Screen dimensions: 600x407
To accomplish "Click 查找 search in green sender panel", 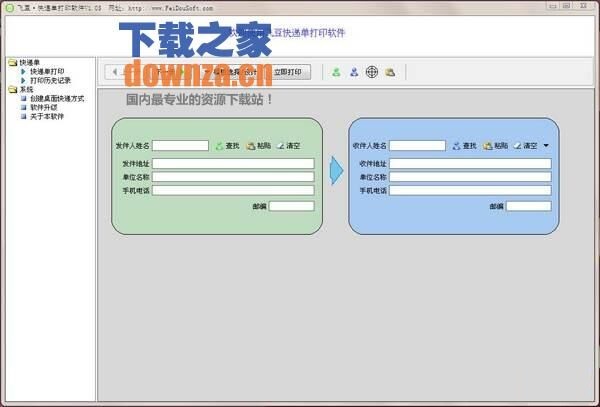I will click(228, 146).
